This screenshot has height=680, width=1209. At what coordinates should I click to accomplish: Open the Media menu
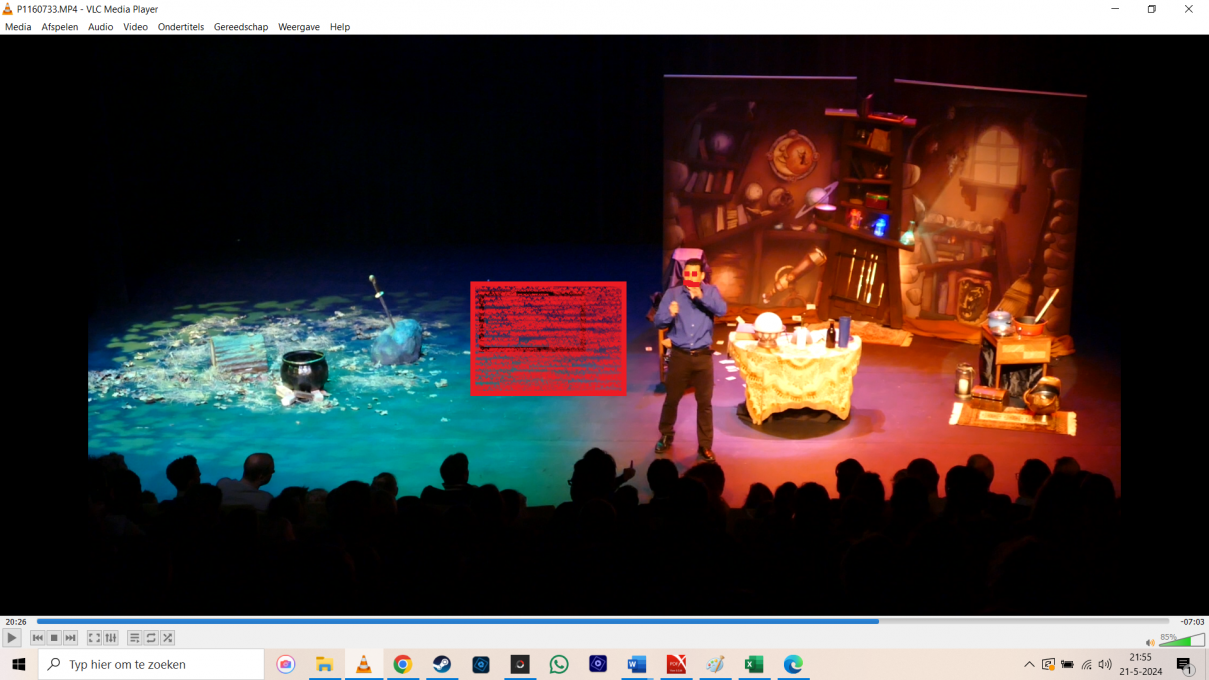coord(18,27)
